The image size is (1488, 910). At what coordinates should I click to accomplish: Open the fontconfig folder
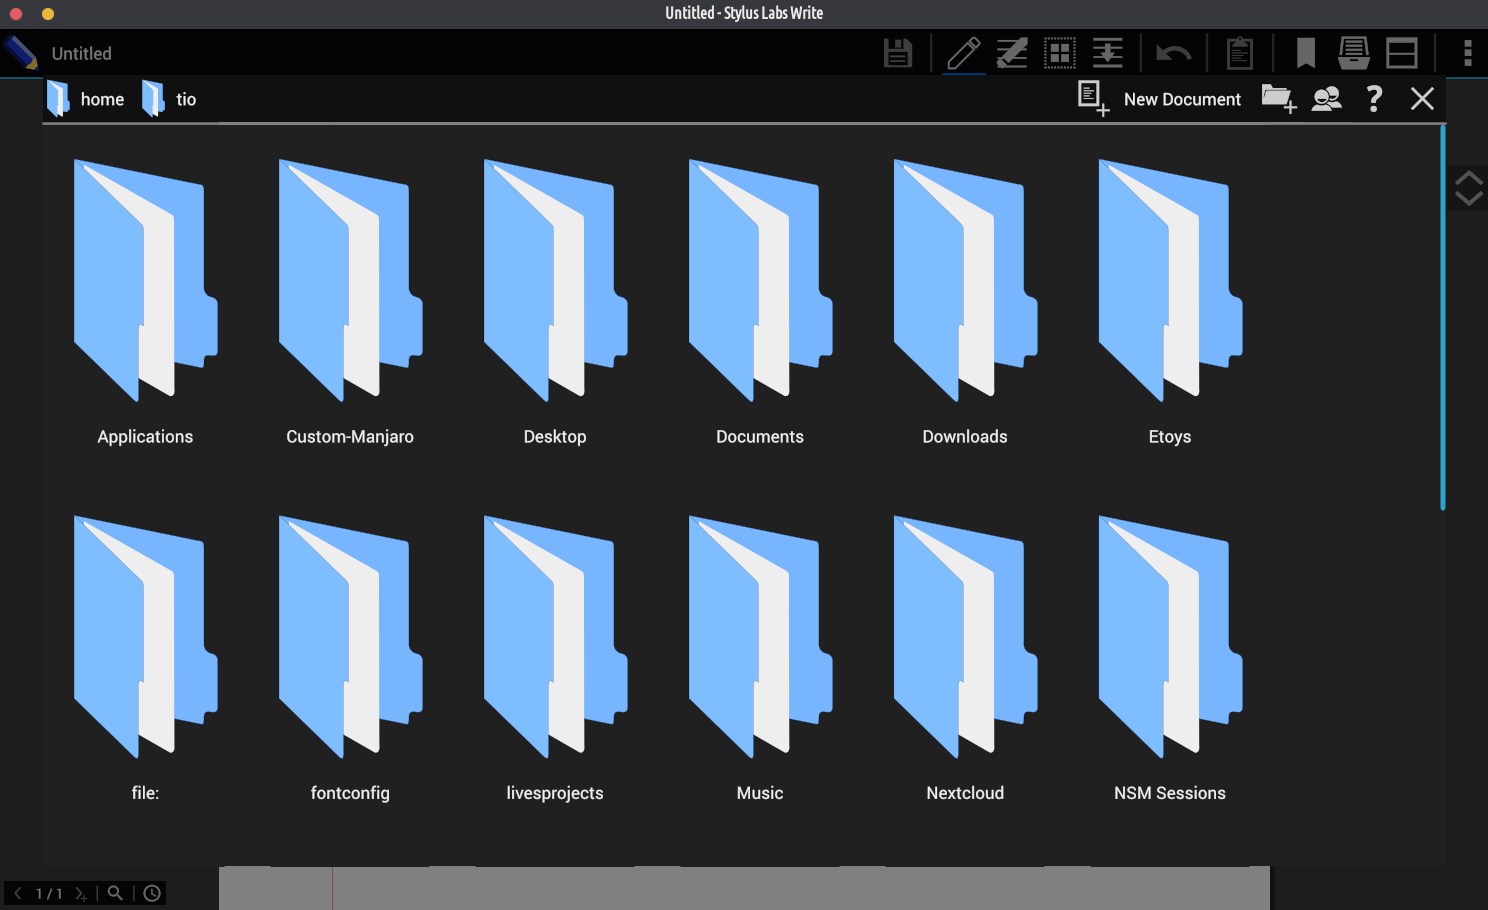350,658
